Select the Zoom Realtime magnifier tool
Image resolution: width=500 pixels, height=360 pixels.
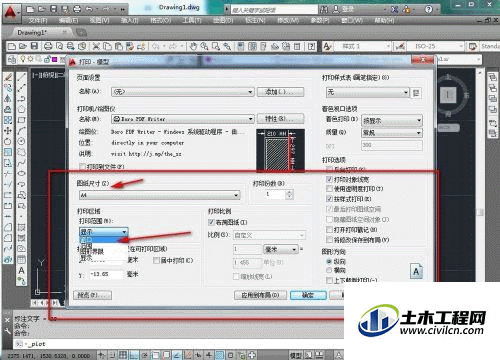(204, 46)
